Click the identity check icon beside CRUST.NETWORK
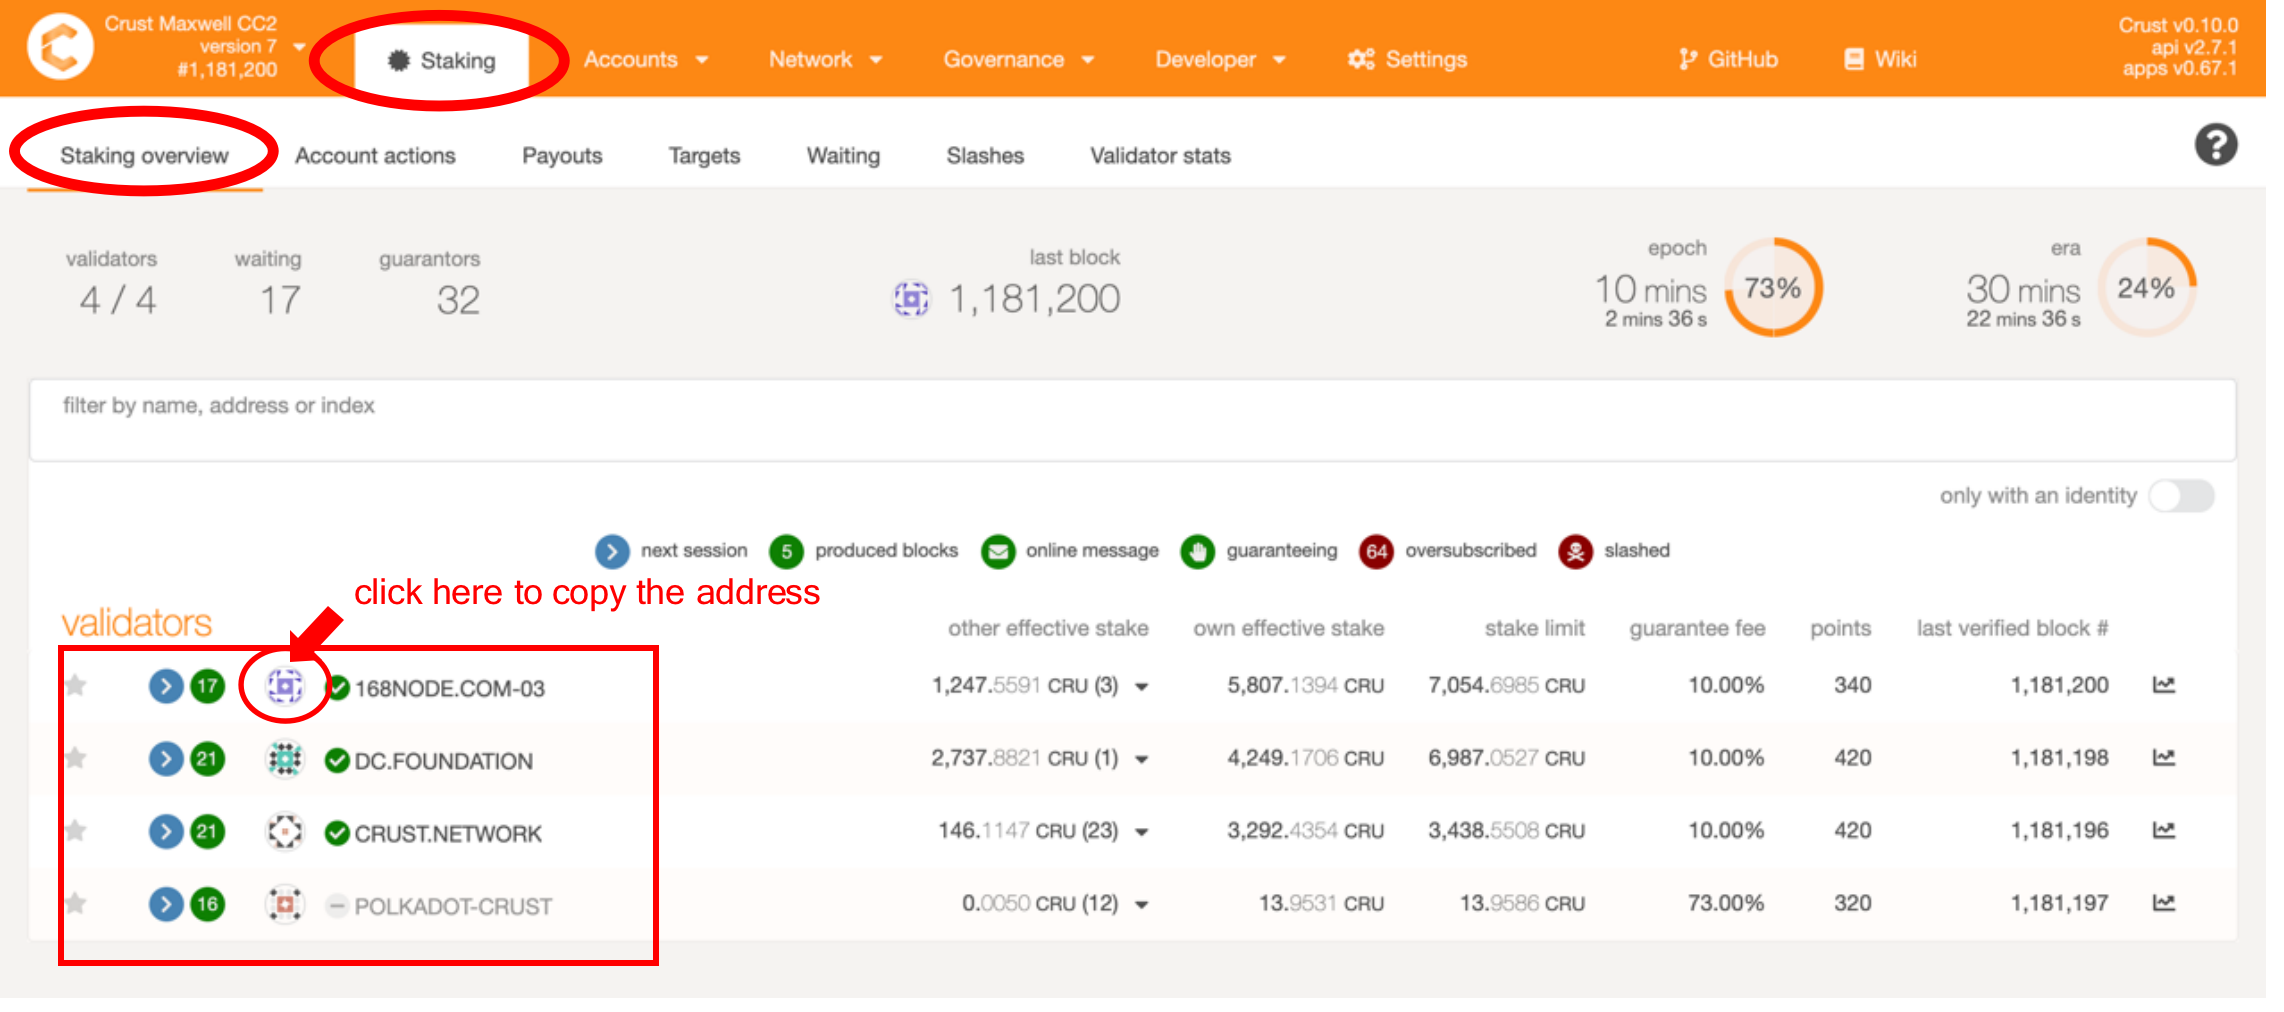Screen dimensions: 2284x1012 click(x=337, y=832)
